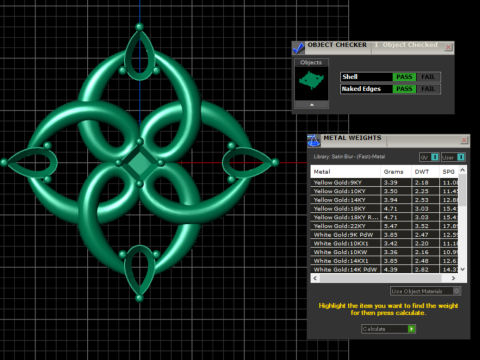Open the Use Object Materials dropdown

tap(425, 291)
